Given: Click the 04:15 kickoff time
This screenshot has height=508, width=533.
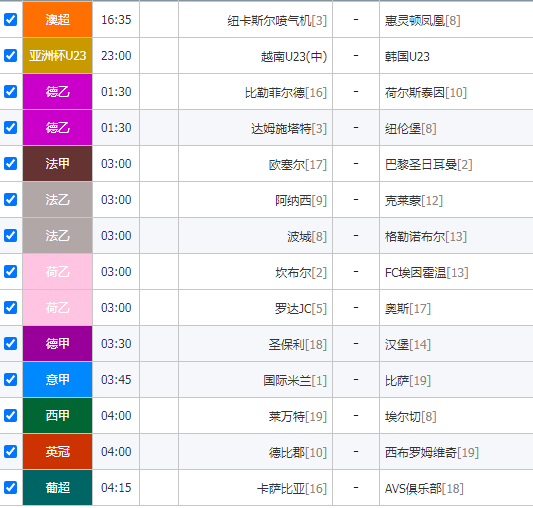Looking at the screenshot, I should coord(116,488).
